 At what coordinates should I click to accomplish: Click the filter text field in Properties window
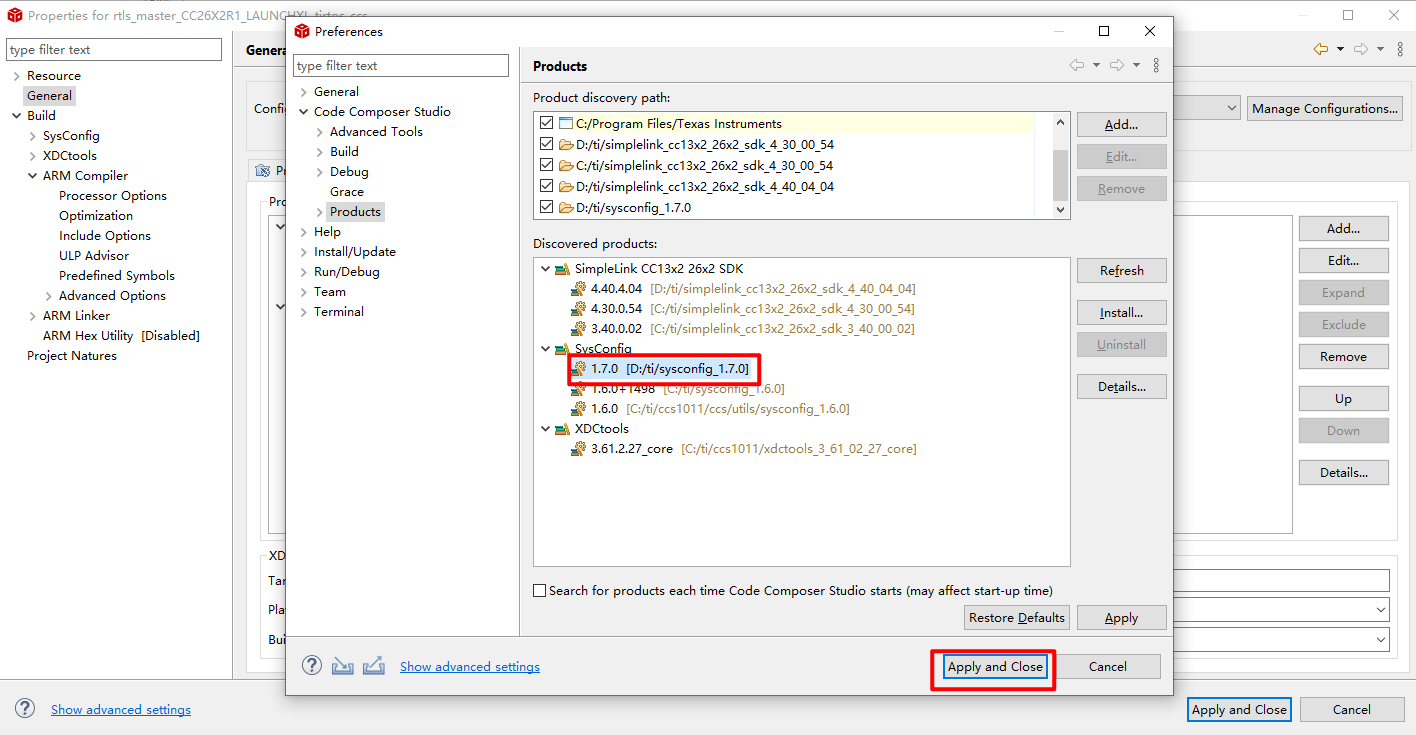(114, 50)
